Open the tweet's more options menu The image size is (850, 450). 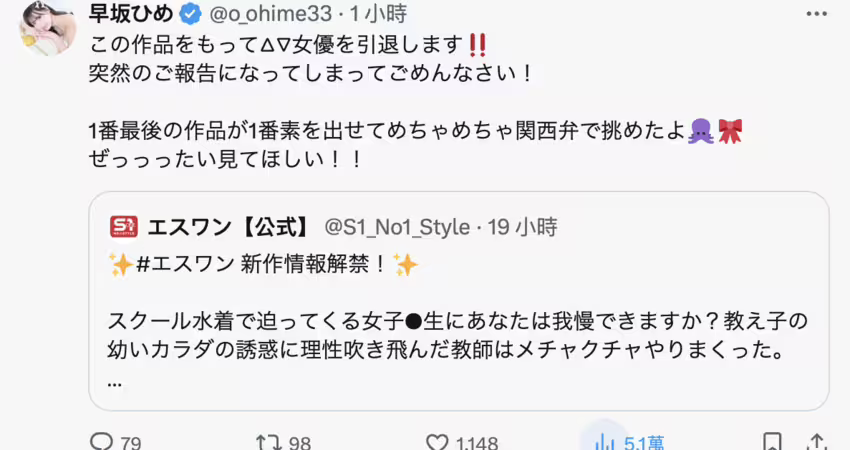click(x=817, y=15)
